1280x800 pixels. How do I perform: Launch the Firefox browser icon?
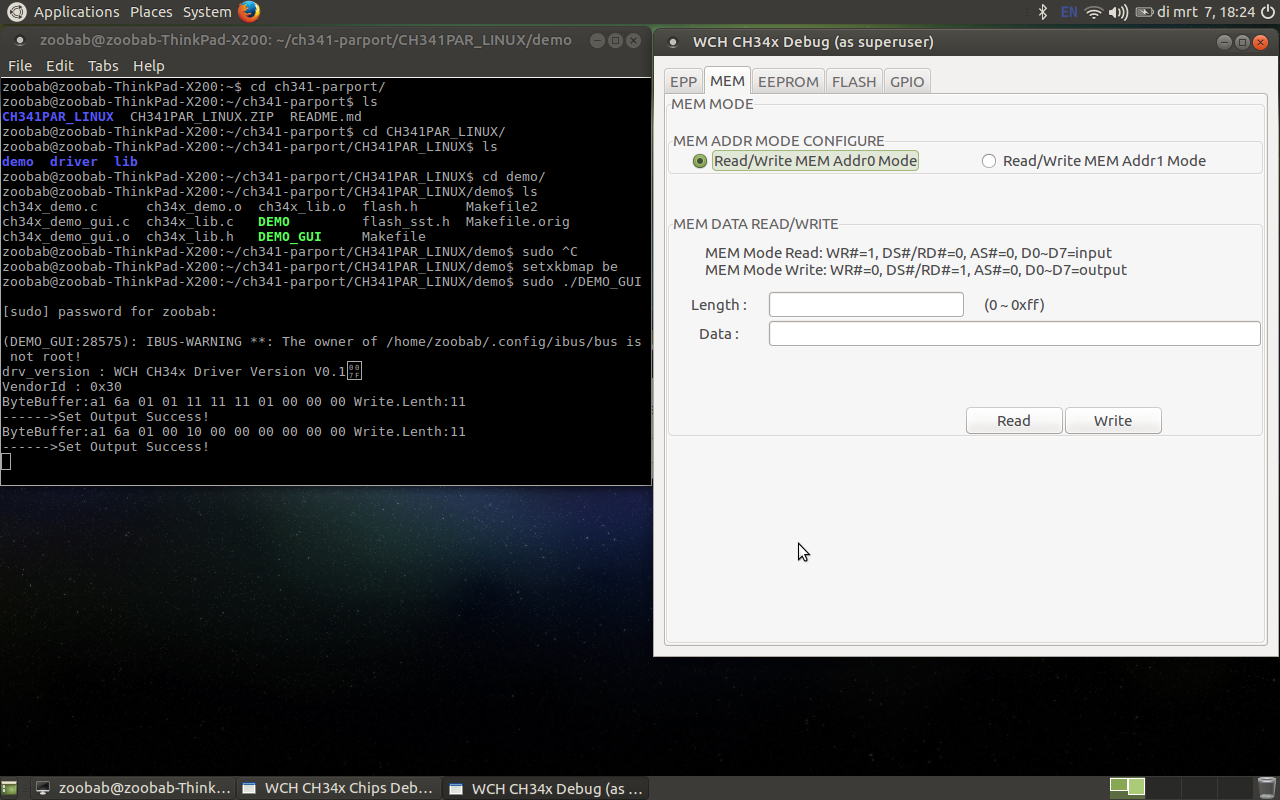[249, 12]
